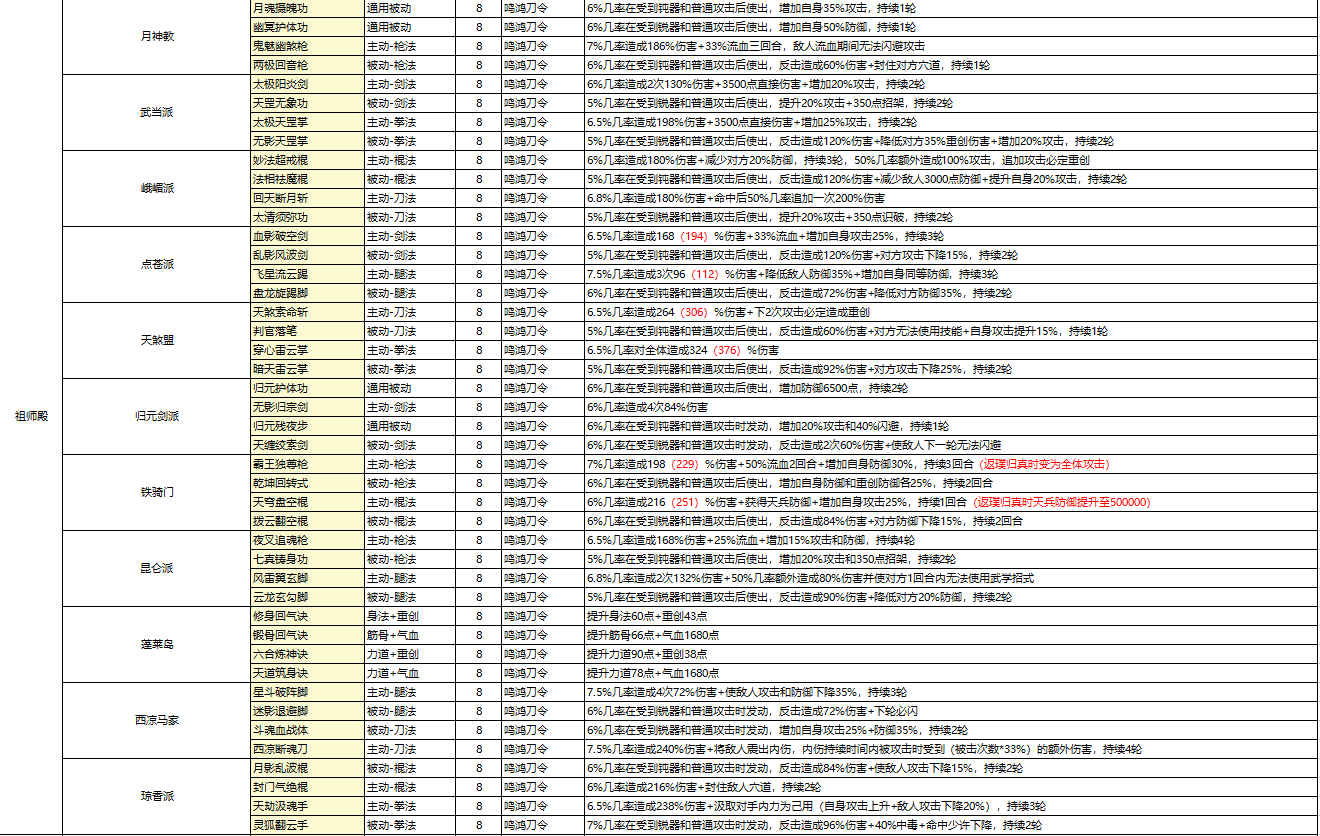
Task: Select the 斗魂血战体 skill cell
Action: point(307,731)
